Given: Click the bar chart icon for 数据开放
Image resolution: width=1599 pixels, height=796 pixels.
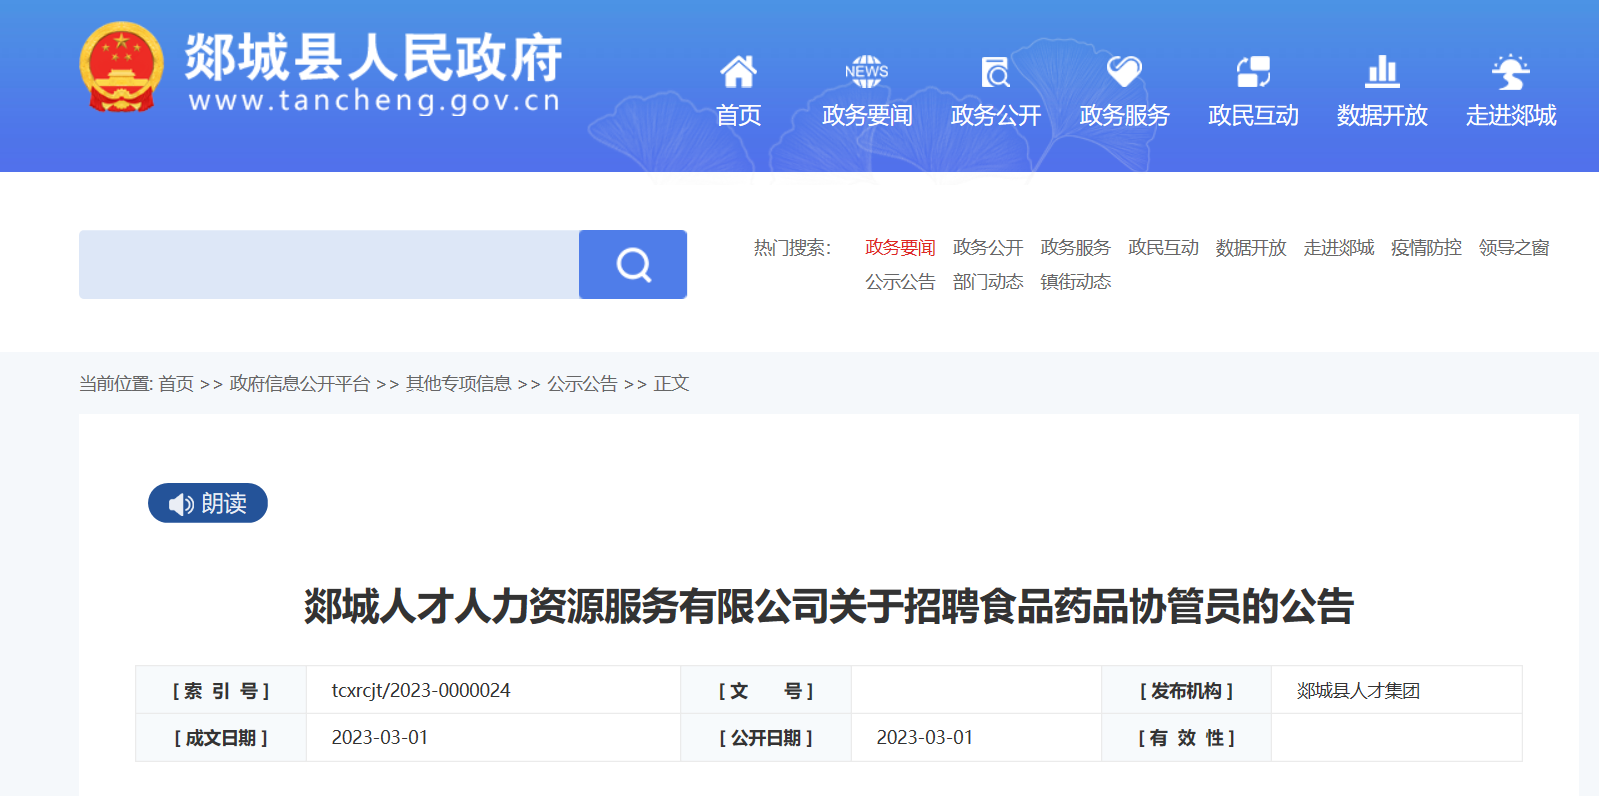Looking at the screenshot, I should click(1382, 72).
